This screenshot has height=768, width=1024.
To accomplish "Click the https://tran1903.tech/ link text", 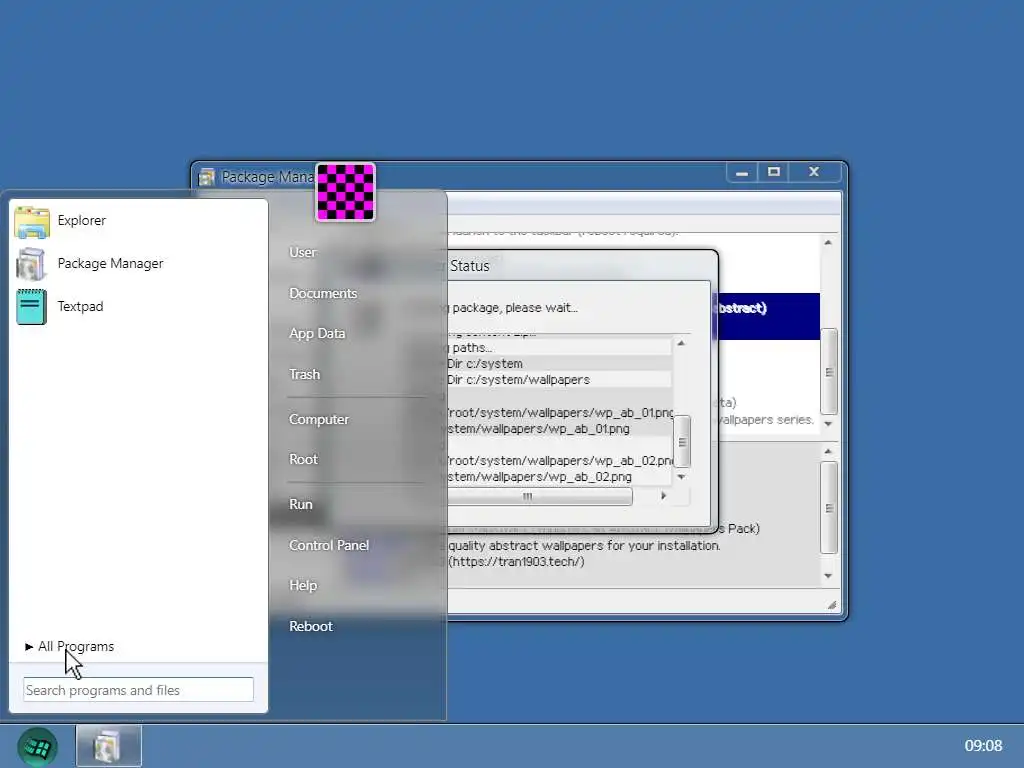I will click(x=516, y=562).
